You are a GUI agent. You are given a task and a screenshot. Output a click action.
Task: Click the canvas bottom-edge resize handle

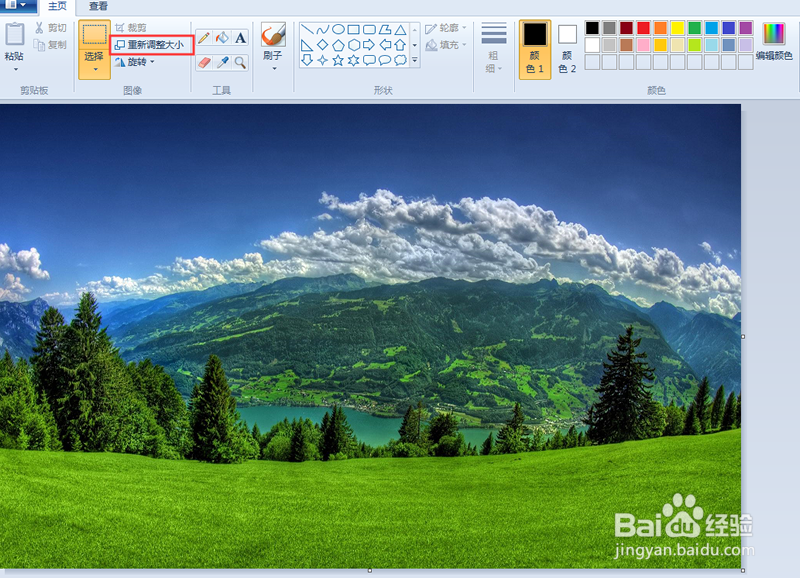(x=370, y=570)
